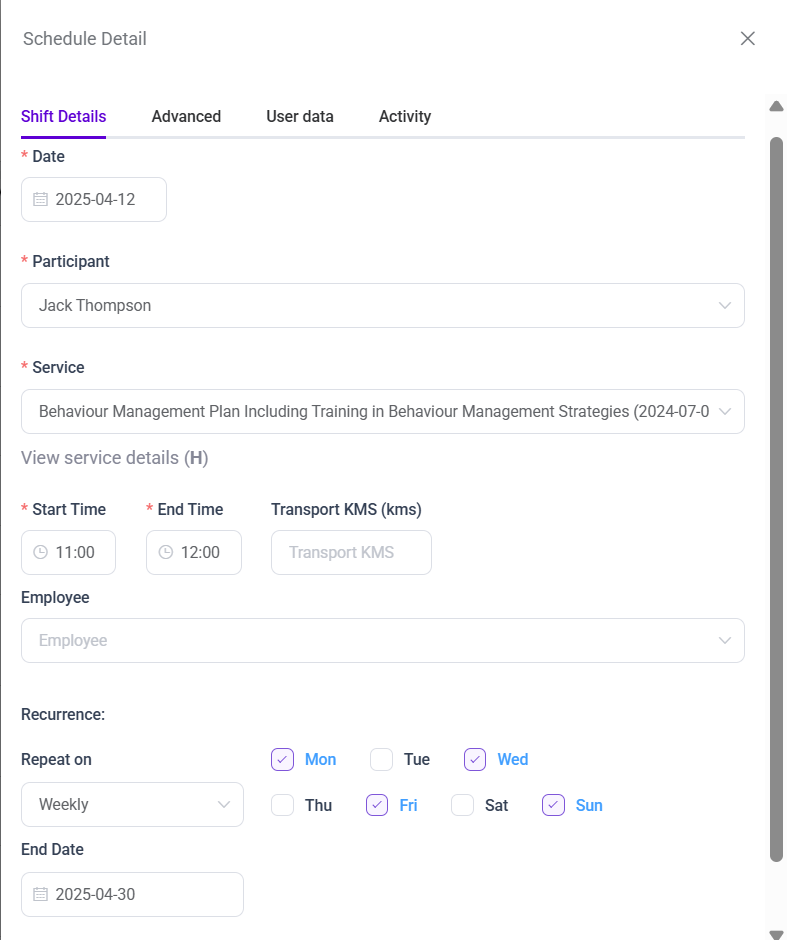Uncheck the Mon recurrence checkbox

(x=282, y=759)
